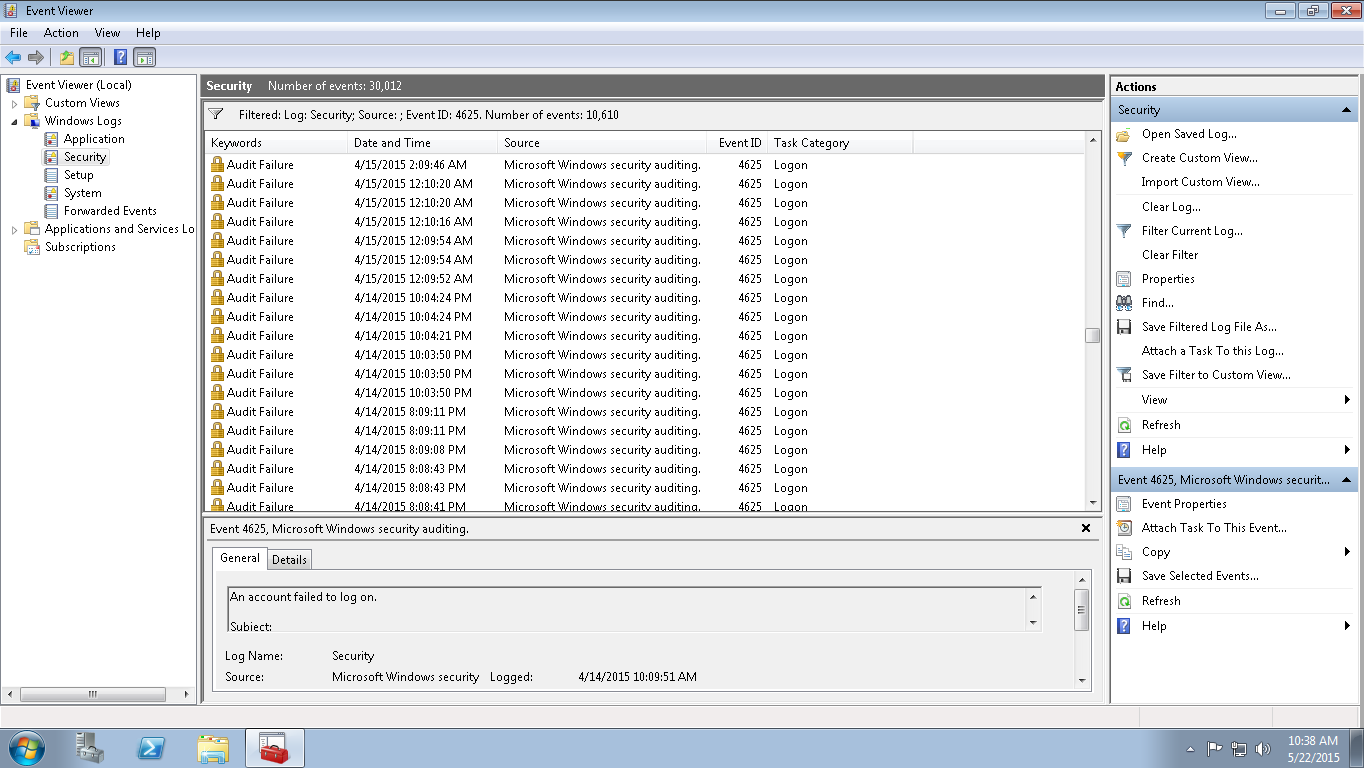Click Clear Filter action

click(x=1170, y=255)
